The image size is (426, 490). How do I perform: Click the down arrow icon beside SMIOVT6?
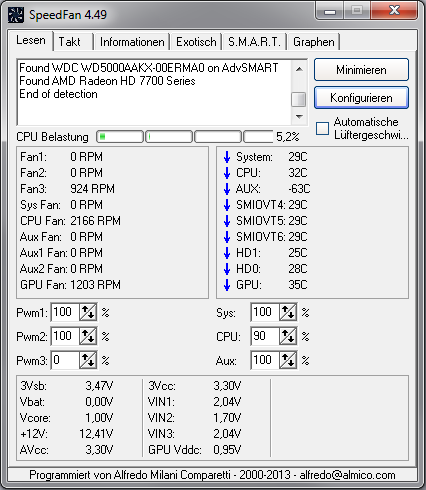227,237
